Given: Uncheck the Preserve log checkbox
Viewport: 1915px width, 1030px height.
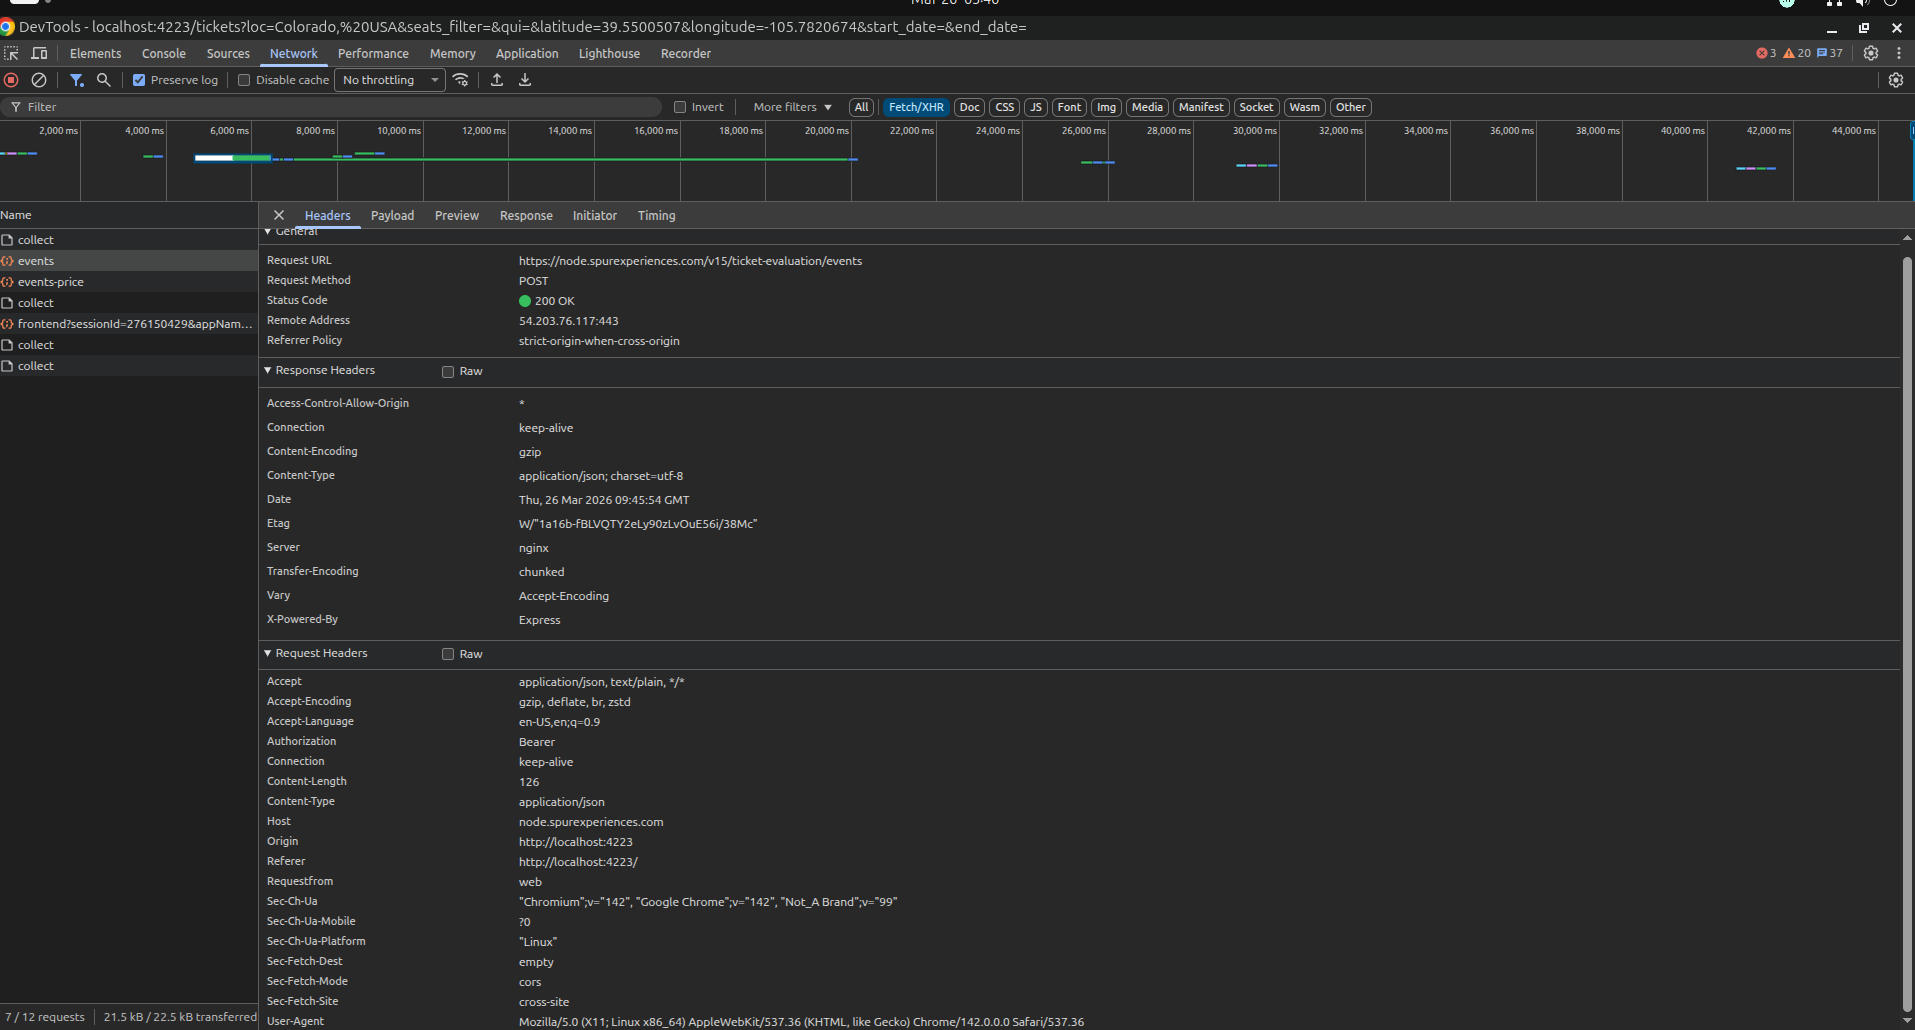Looking at the screenshot, I should pyautogui.click(x=139, y=80).
